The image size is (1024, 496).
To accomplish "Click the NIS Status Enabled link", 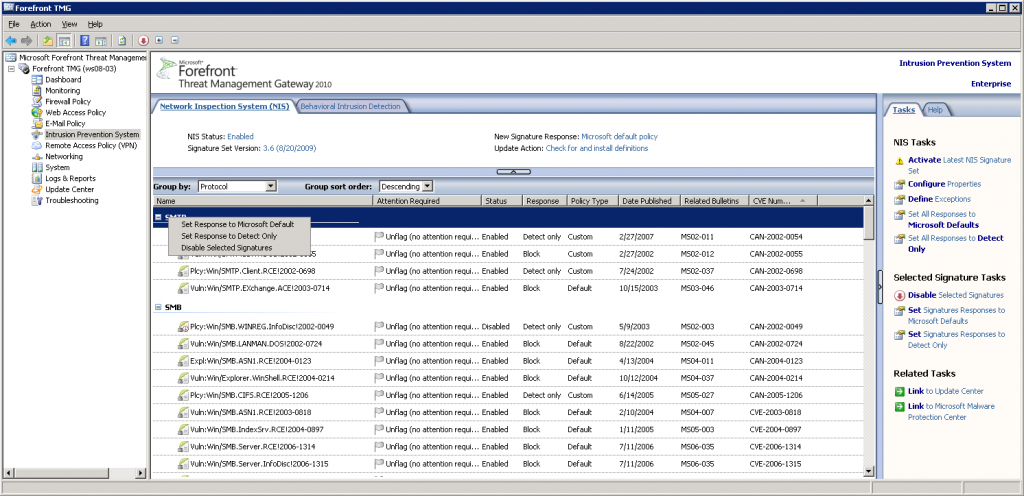I will tap(240, 136).
